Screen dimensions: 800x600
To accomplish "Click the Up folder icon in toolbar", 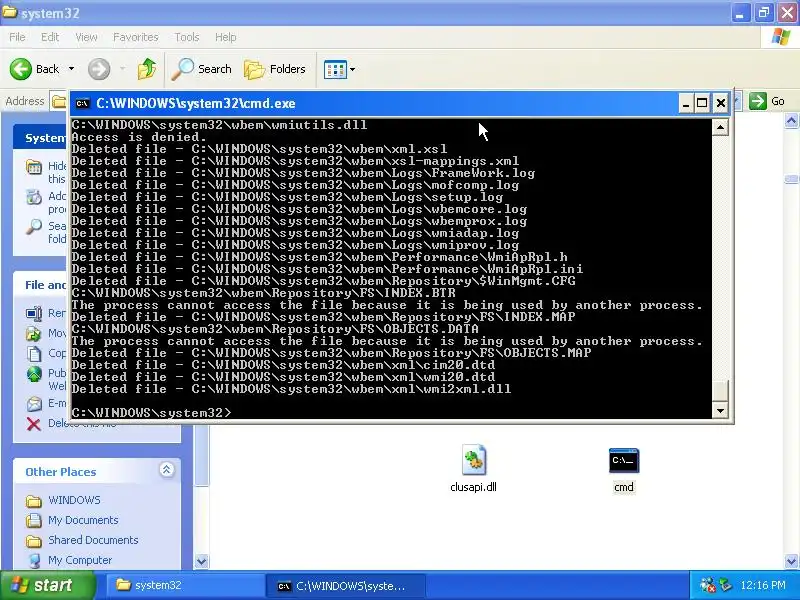I will click(147, 69).
